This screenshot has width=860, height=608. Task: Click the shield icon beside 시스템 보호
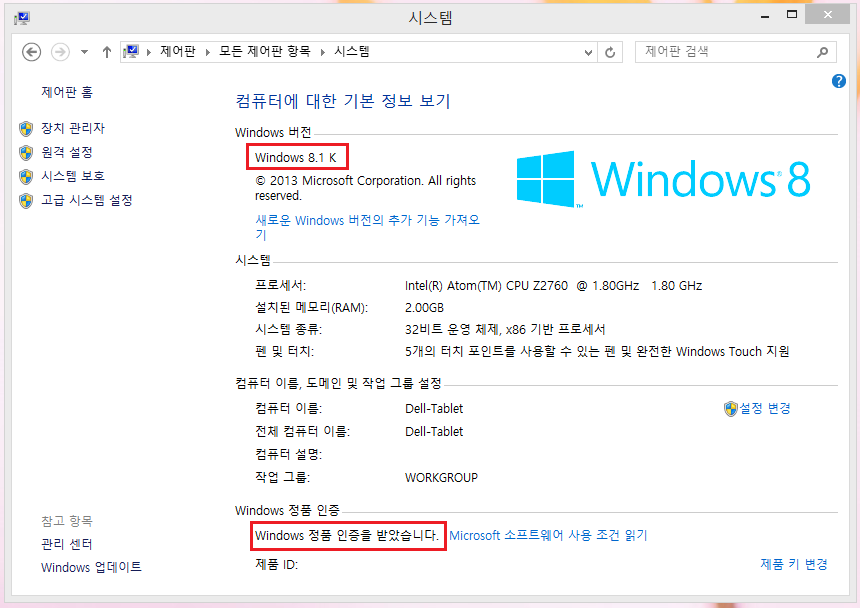click(26, 177)
